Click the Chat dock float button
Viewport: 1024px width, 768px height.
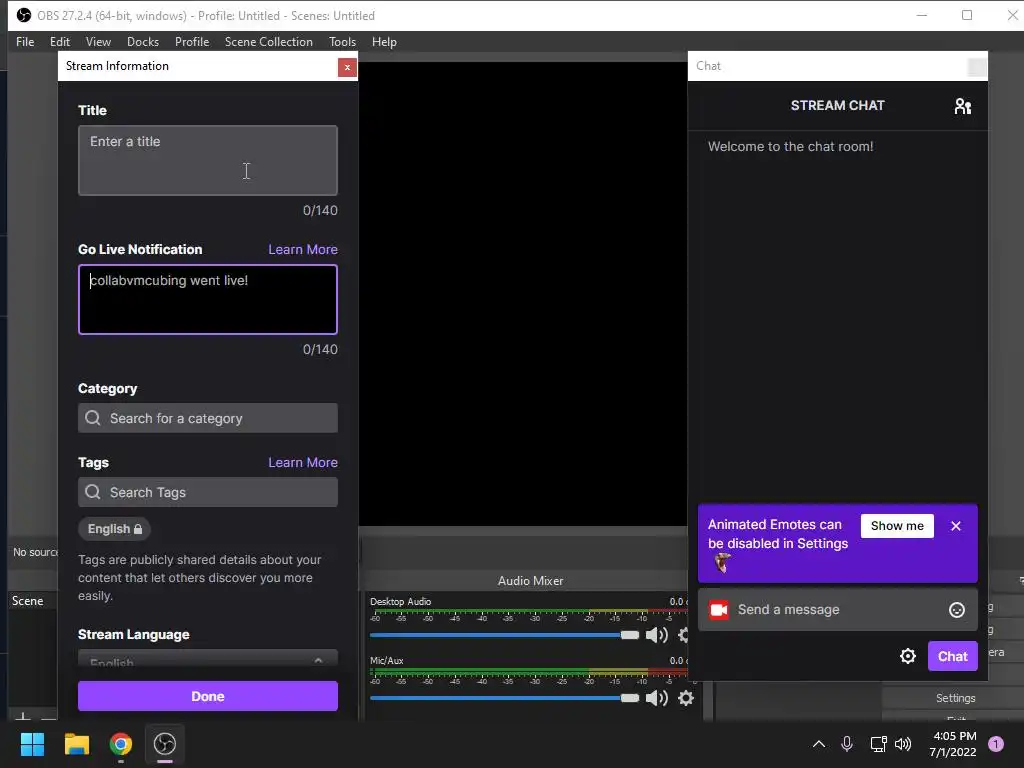[x=977, y=67]
